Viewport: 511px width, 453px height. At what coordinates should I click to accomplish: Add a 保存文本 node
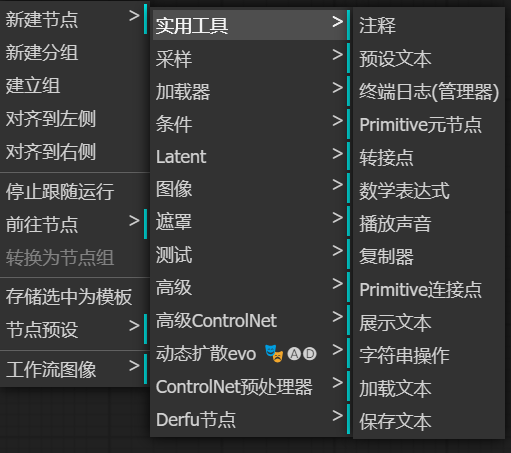click(429, 421)
